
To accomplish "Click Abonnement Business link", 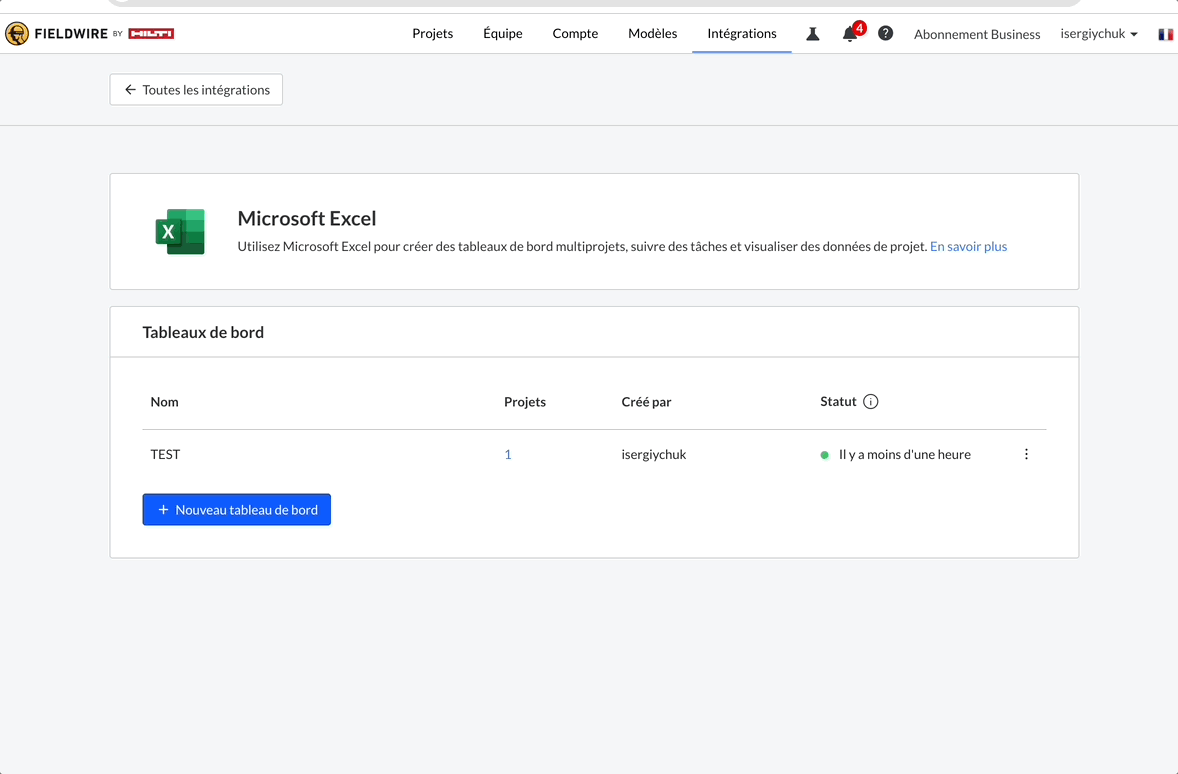I will 977,34.
